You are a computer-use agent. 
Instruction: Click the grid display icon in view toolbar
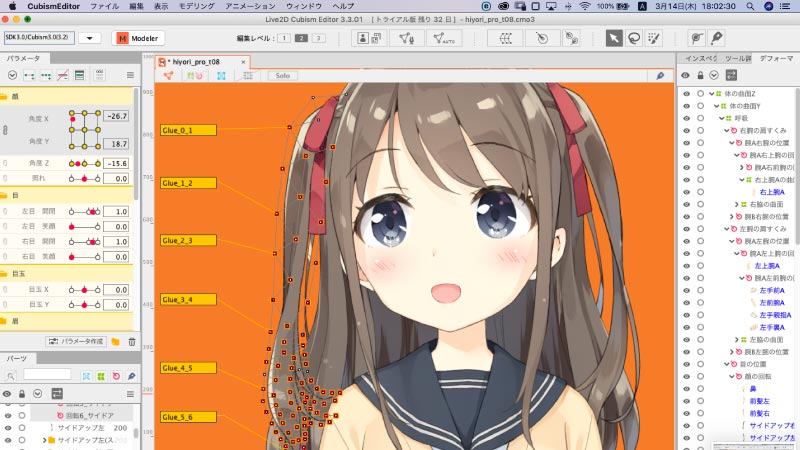pyautogui.click(x=248, y=76)
